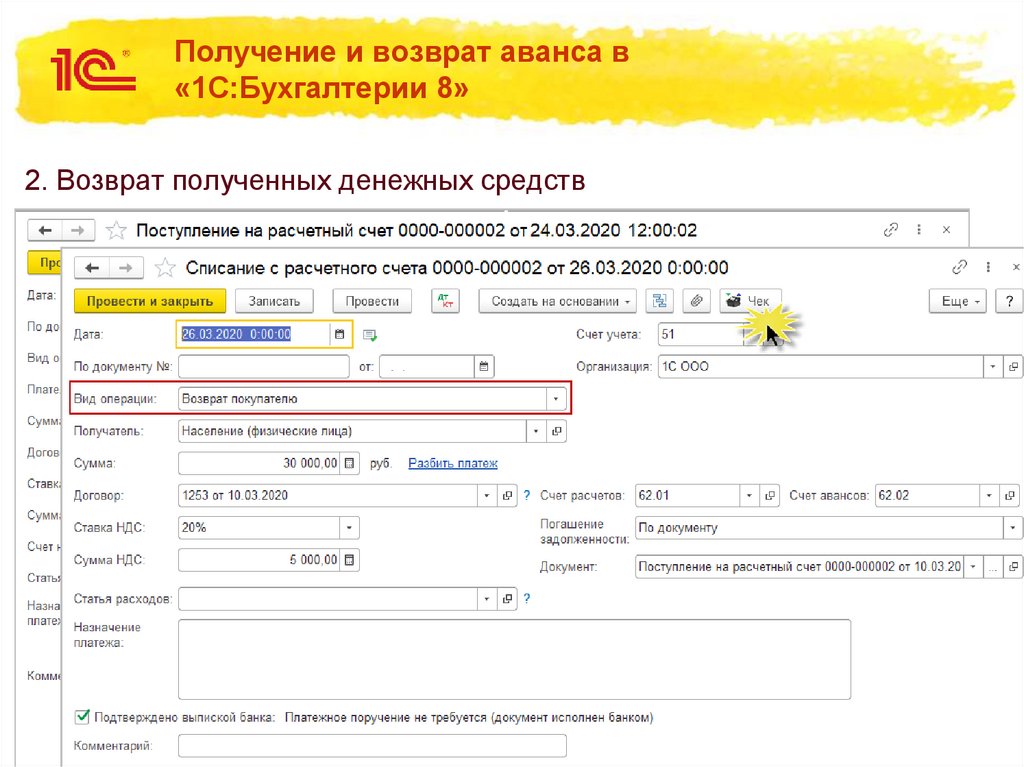1024x767 pixels.
Task: Click the attached files paperclip icon
Action: tap(697, 301)
